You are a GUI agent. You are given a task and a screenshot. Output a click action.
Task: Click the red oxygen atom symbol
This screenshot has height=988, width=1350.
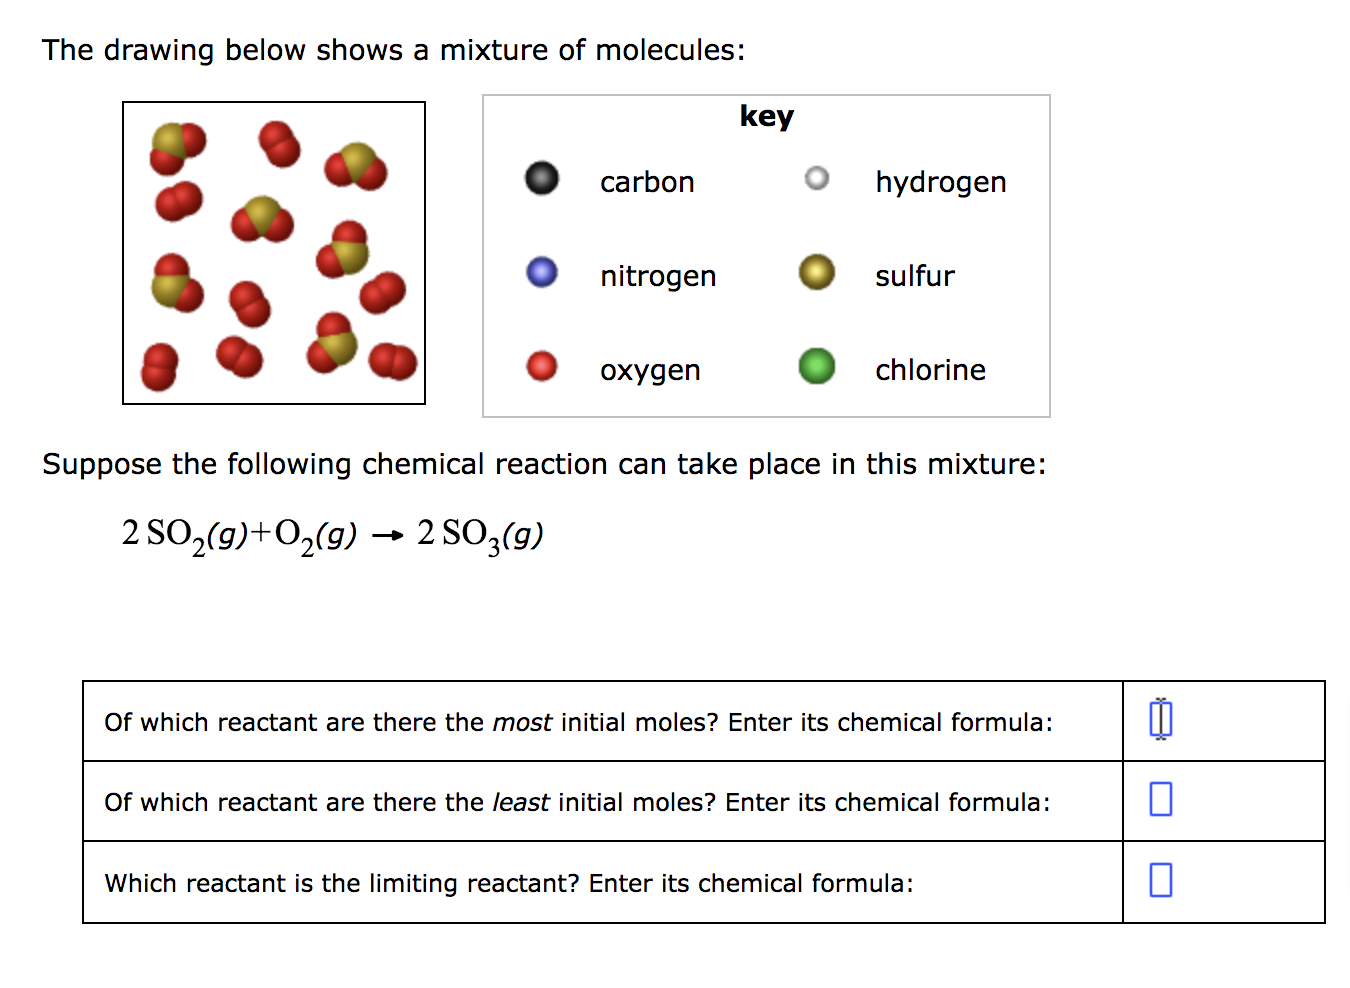(540, 365)
